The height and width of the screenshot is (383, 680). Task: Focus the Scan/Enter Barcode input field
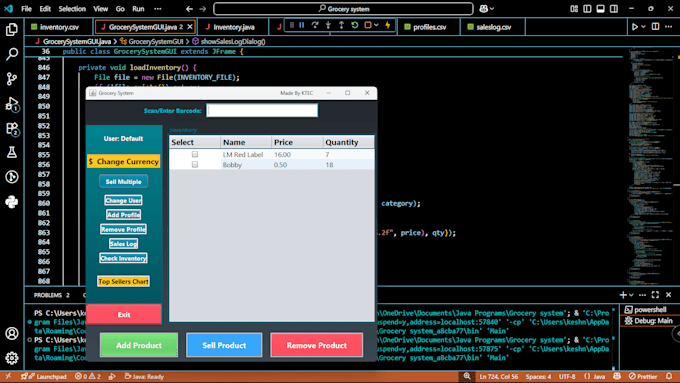pos(262,111)
